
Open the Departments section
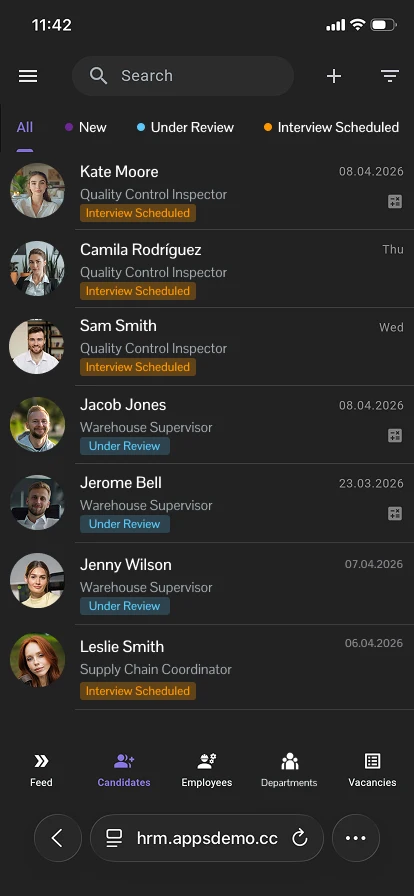tap(289, 770)
